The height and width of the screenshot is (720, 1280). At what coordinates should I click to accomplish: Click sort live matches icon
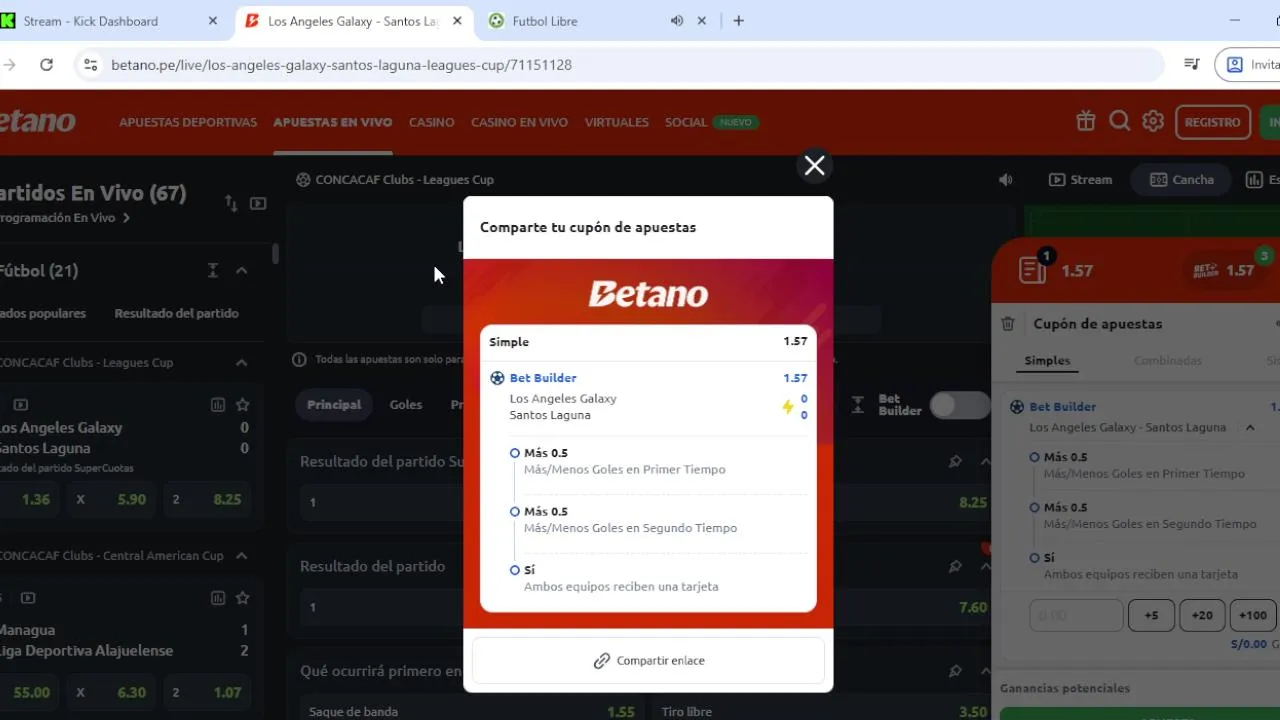[231, 203]
